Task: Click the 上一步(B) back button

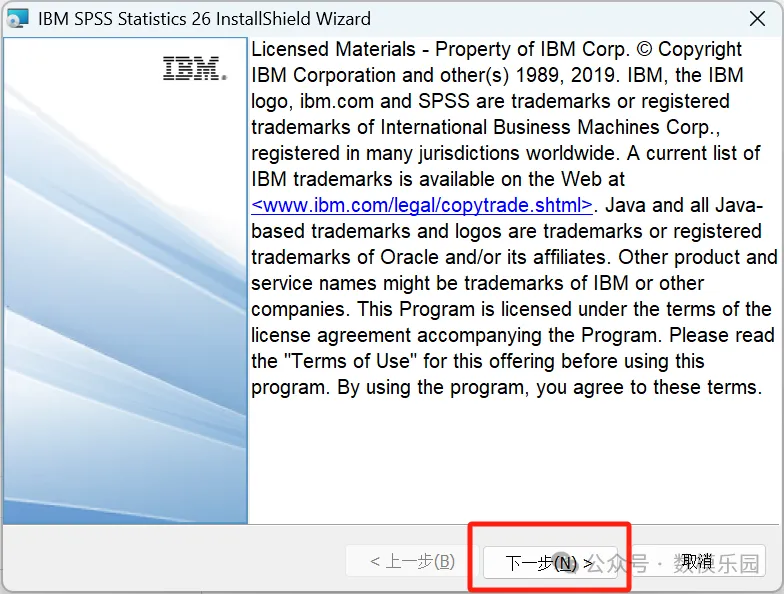Action: [x=412, y=562]
